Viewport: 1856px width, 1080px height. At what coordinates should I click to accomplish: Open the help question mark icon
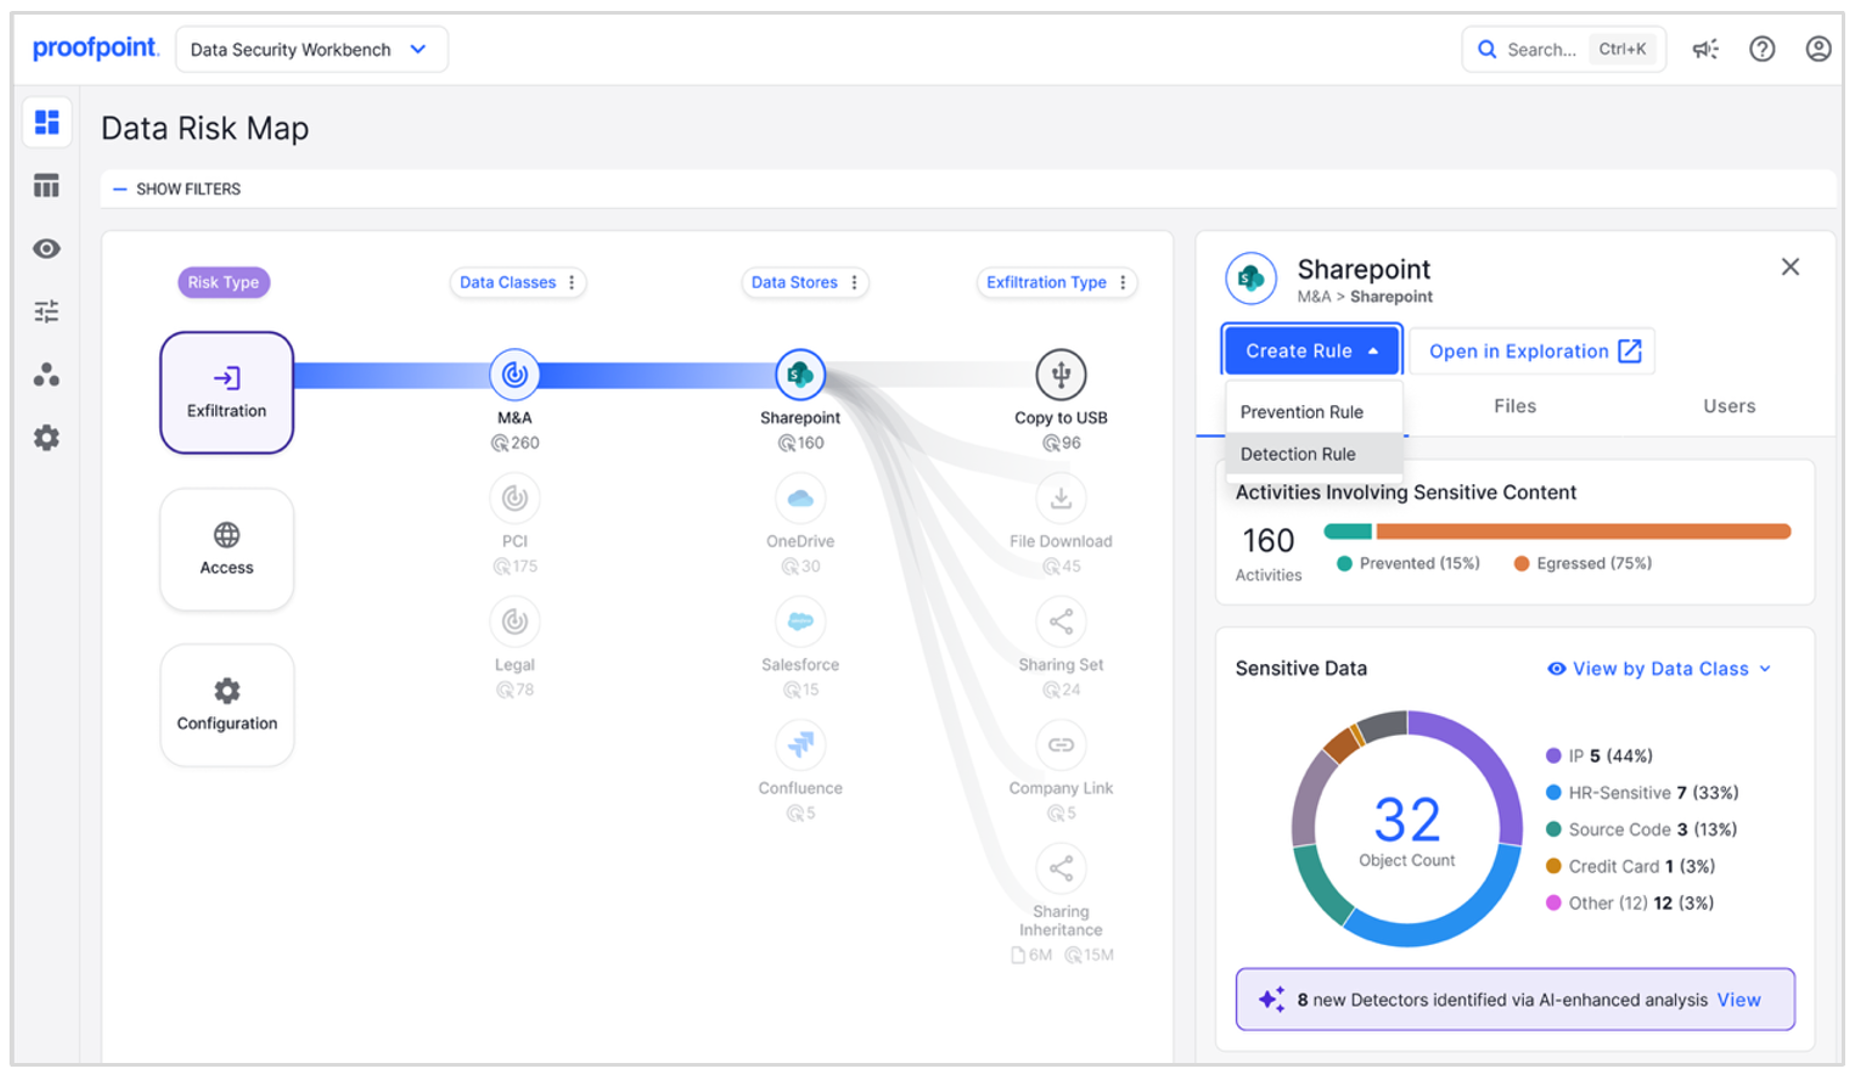[x=1762, y=49]
